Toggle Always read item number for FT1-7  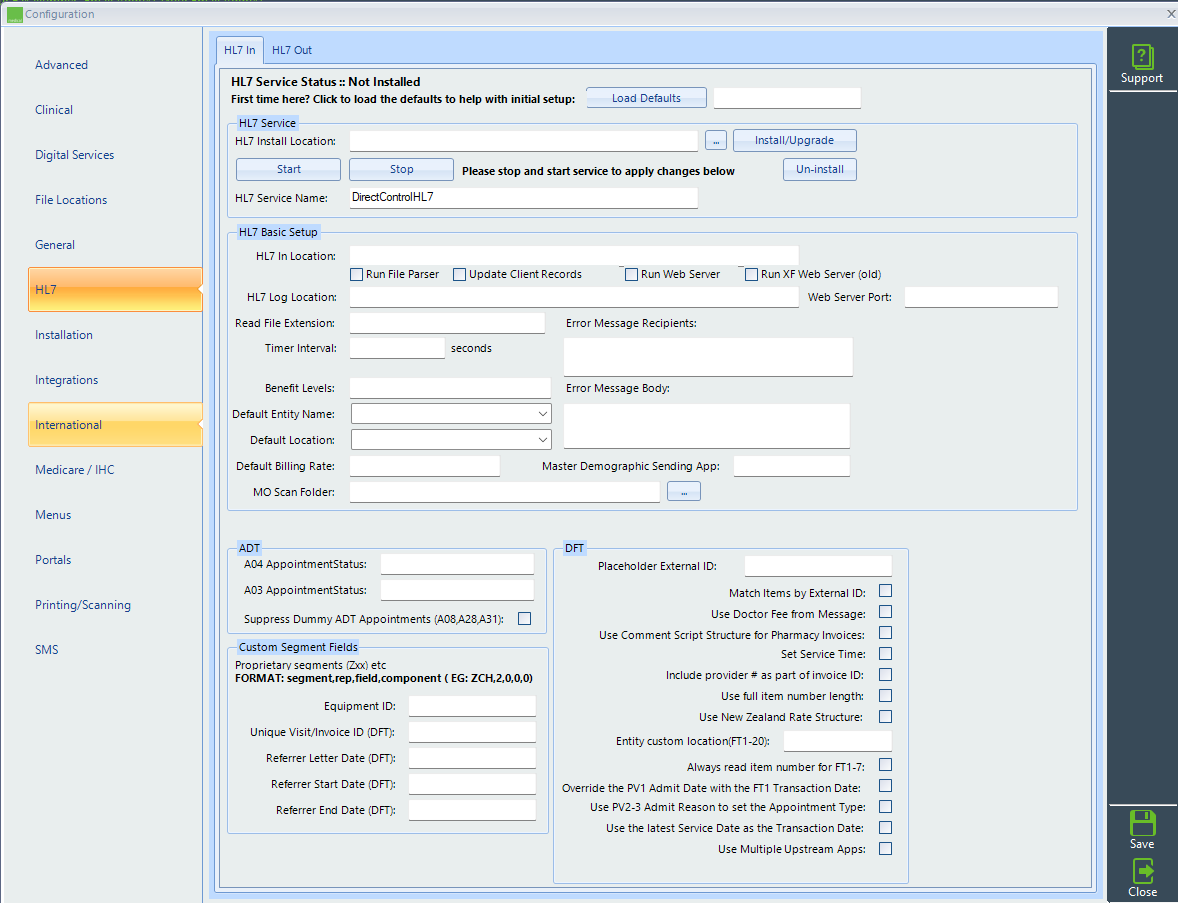coord(886,766)
